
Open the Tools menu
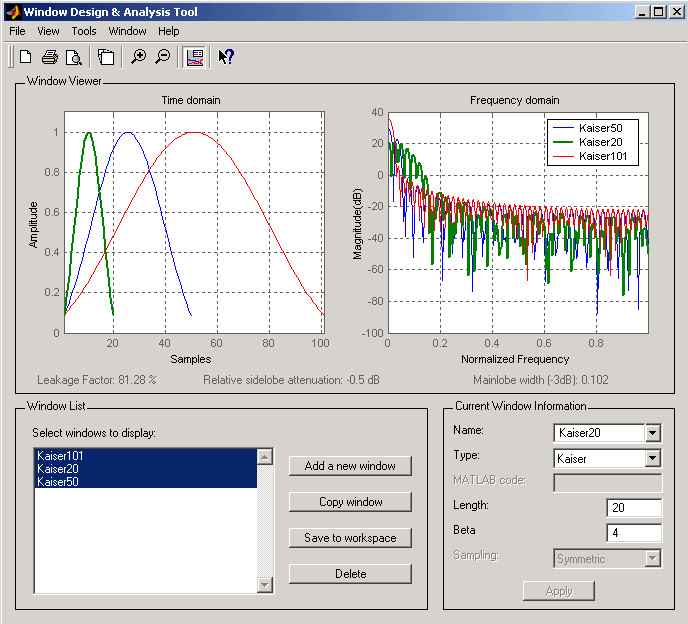click(84, 31)
